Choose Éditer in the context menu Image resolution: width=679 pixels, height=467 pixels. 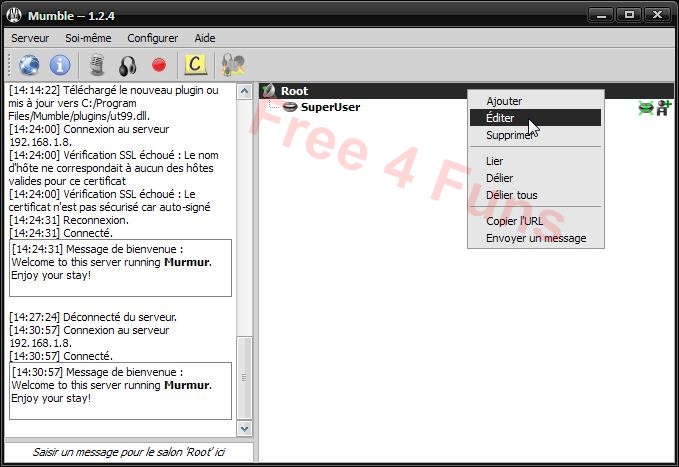tap(500, 118)
